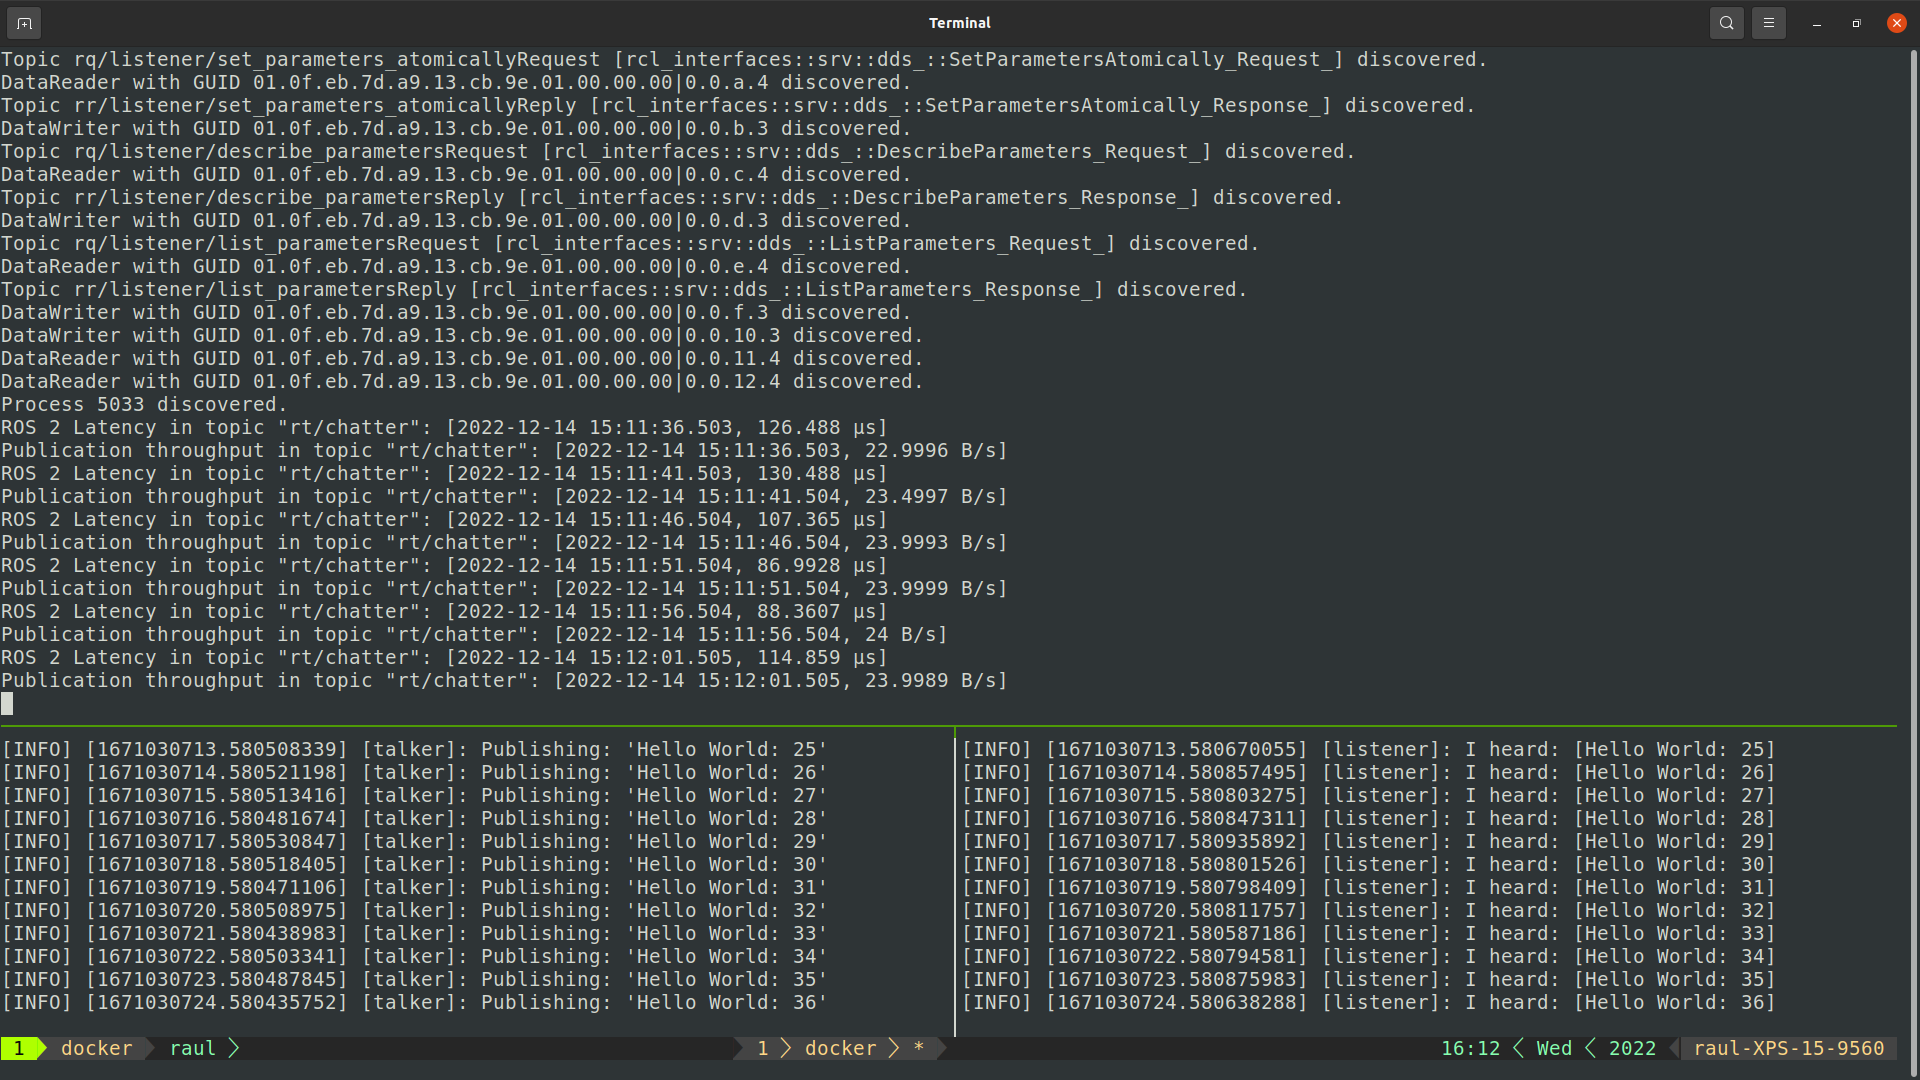Screen dimensions: 1920x1080
Task: Open a new terminal tab
Action: click(24, 22)
